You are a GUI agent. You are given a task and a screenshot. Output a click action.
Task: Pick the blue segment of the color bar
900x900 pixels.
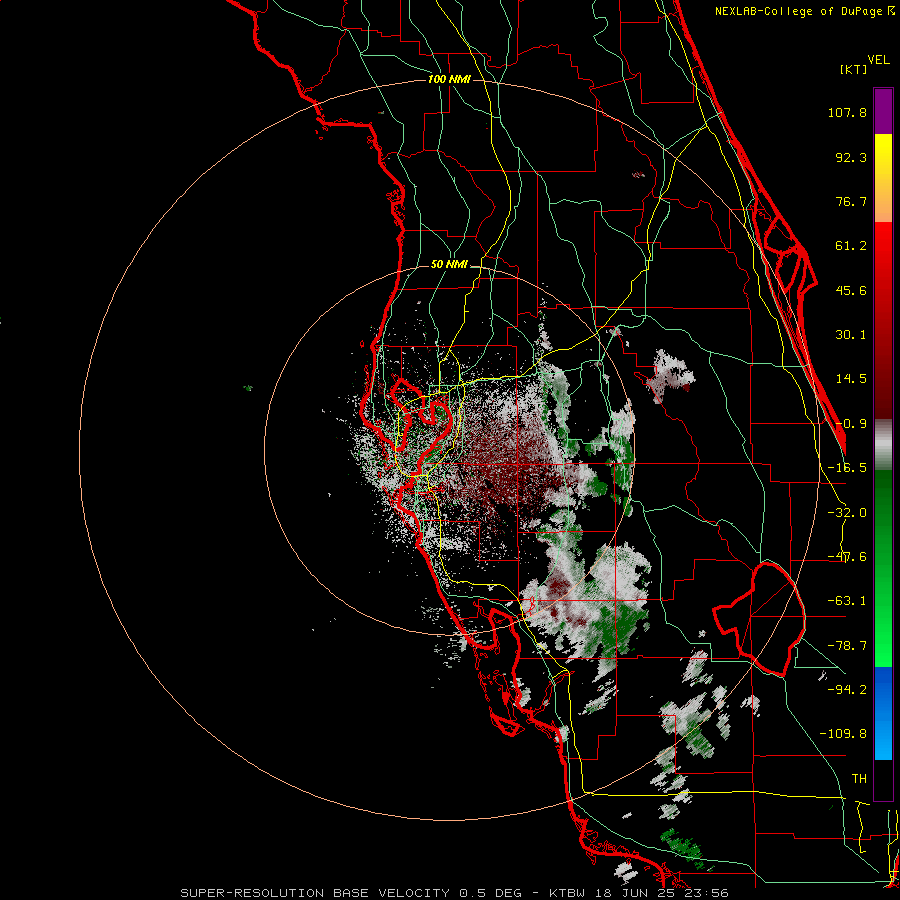(883, 712)
